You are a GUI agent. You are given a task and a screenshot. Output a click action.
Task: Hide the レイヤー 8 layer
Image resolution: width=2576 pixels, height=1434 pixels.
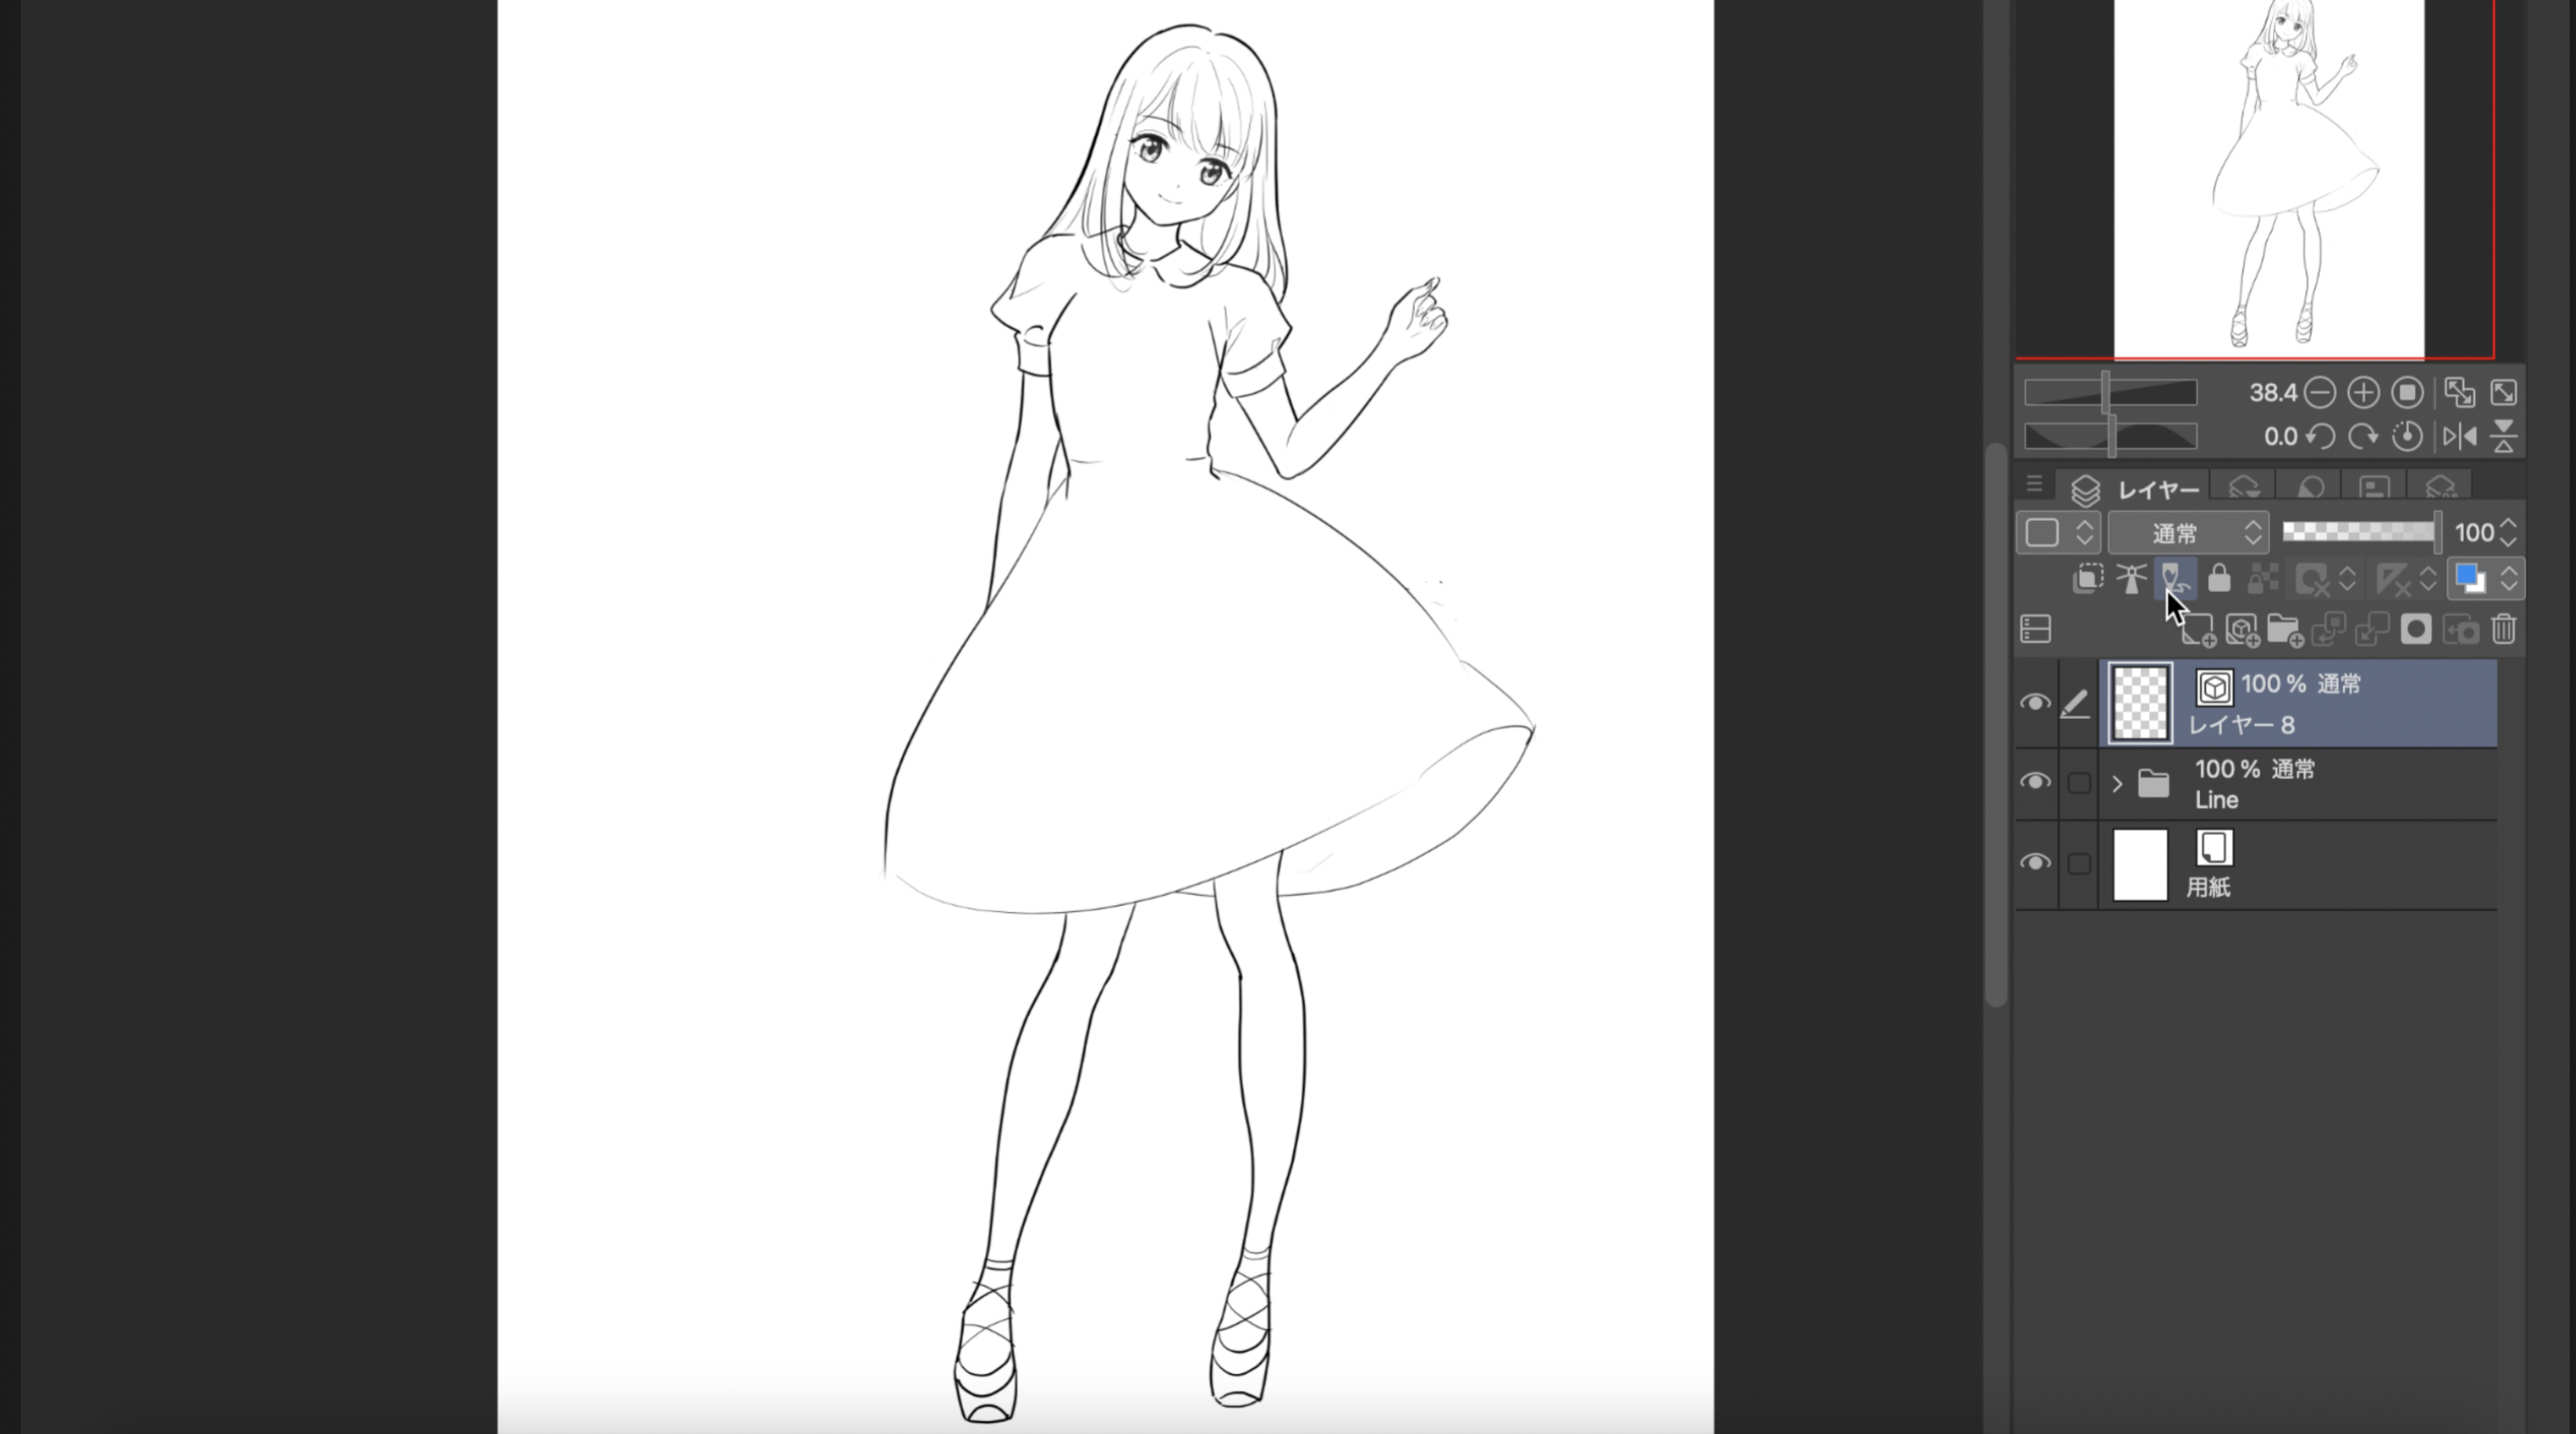[2035, 703]
